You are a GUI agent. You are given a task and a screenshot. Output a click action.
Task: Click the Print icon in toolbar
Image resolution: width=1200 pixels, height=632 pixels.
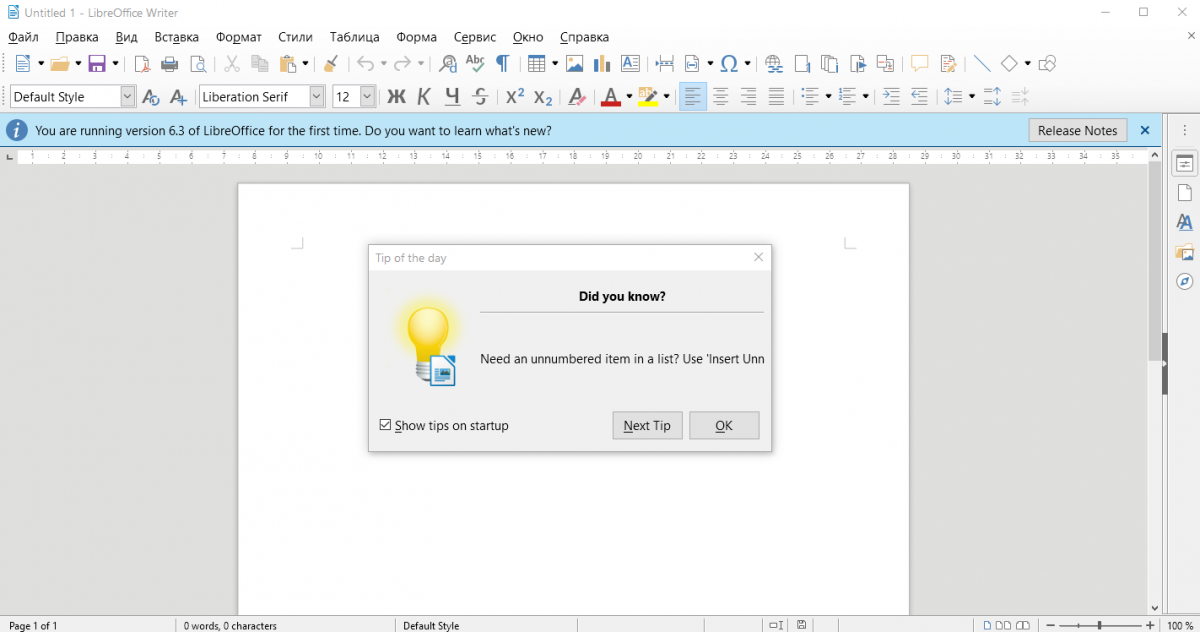point(170,64)
